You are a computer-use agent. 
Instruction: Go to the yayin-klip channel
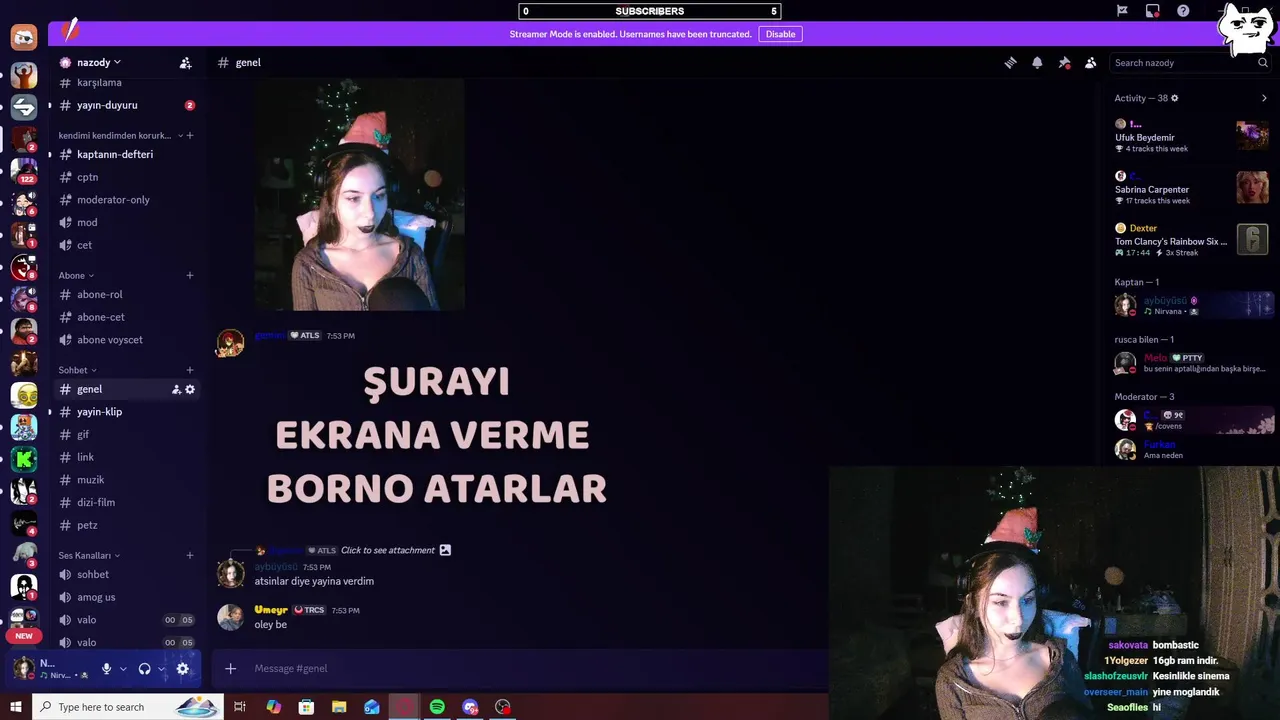coord(127,412)
